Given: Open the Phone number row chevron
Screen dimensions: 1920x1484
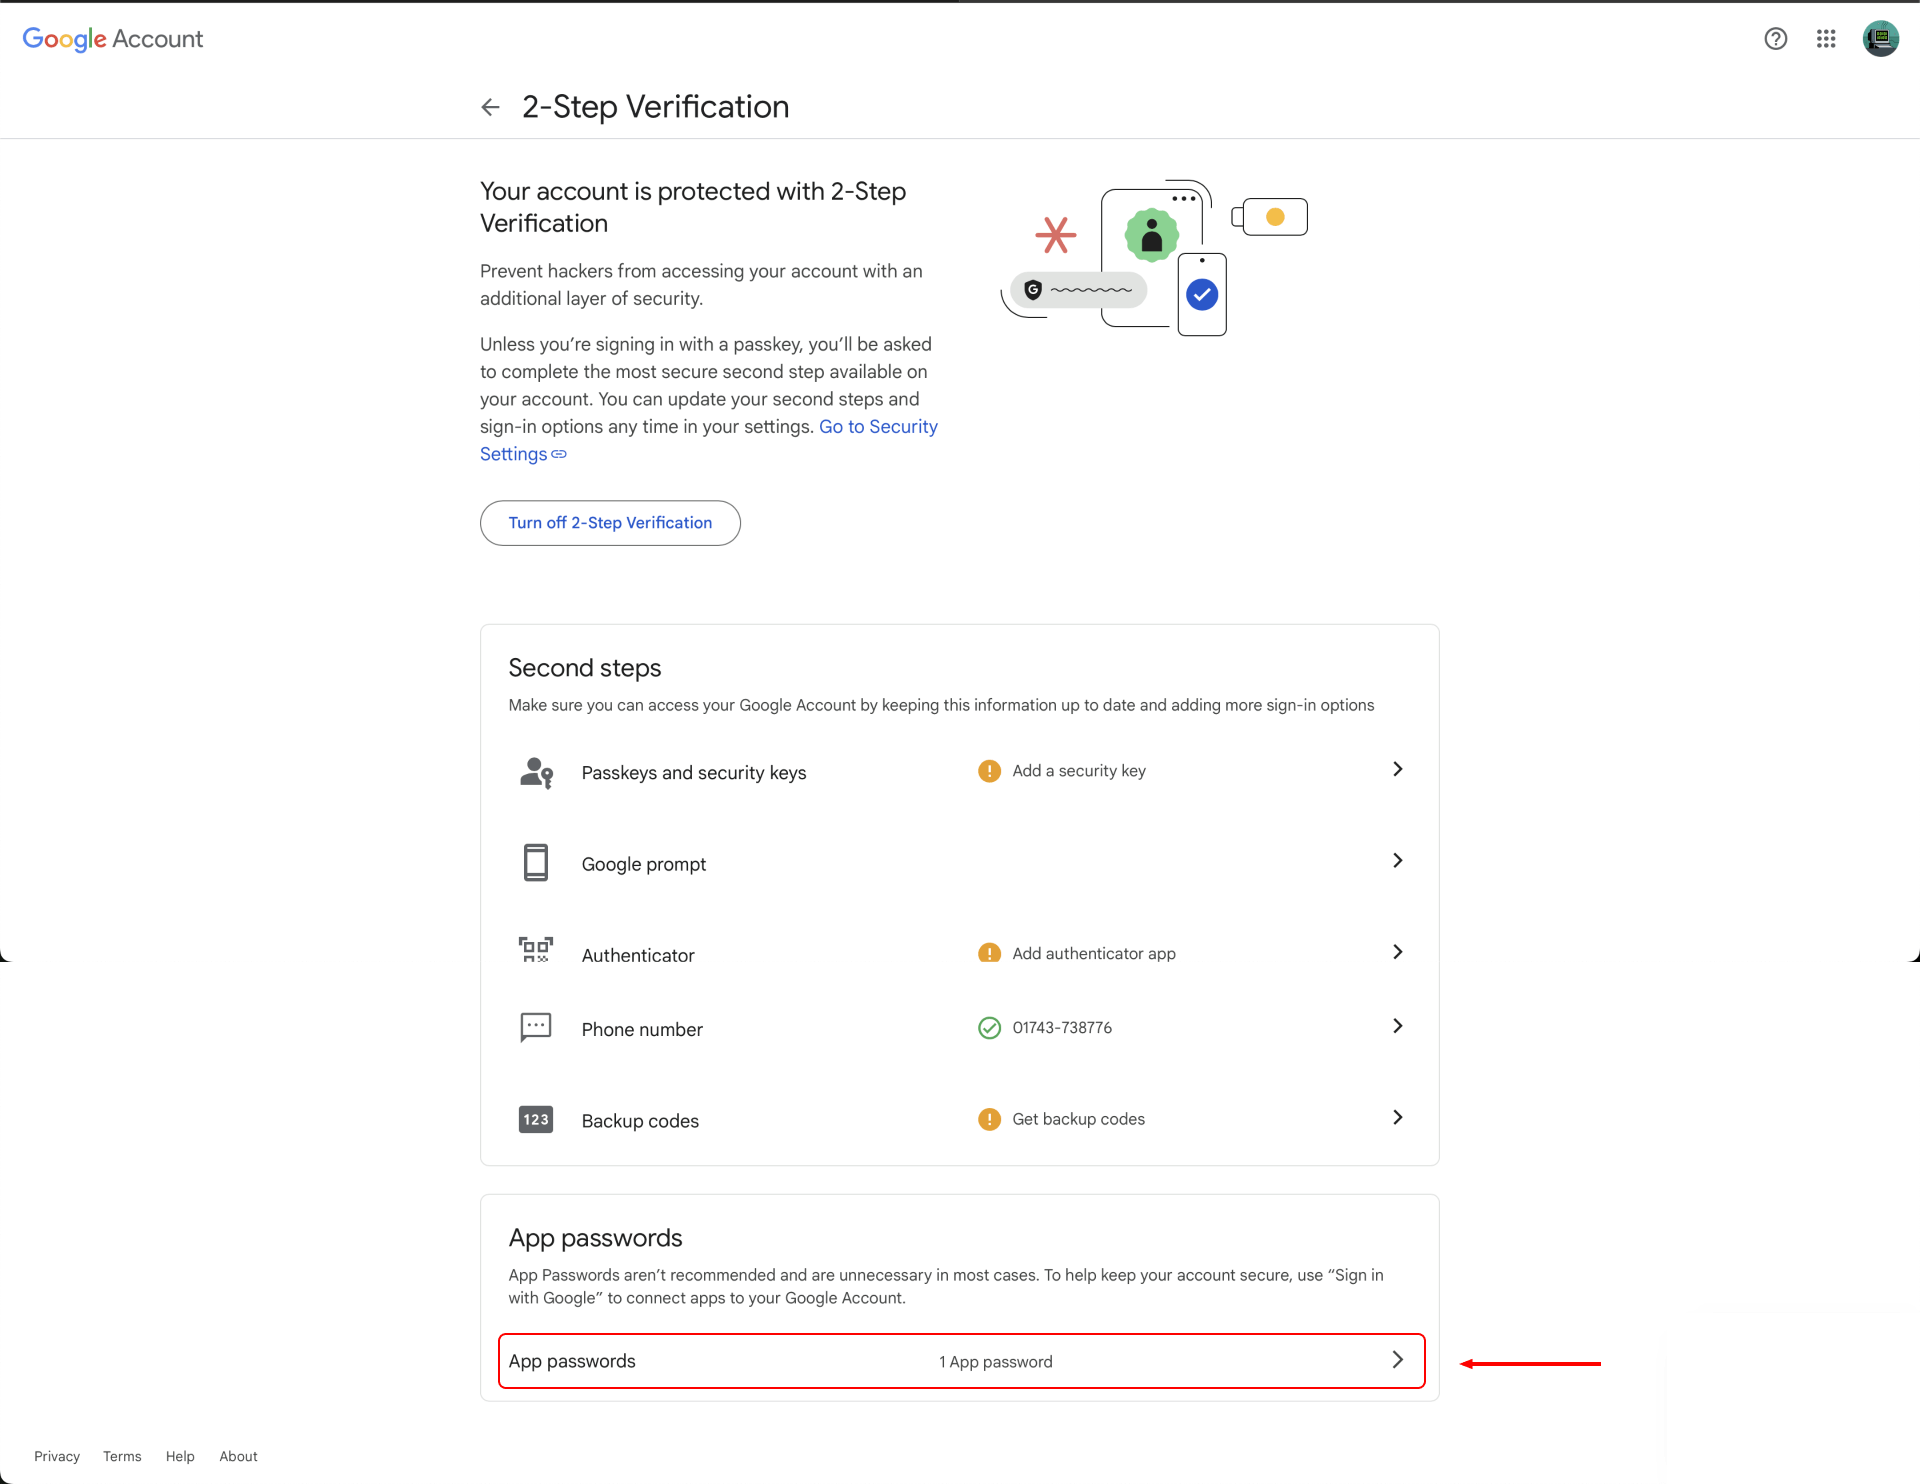Looking at the screenshot, I should pyautogui.click(x=1397, y=1026).
